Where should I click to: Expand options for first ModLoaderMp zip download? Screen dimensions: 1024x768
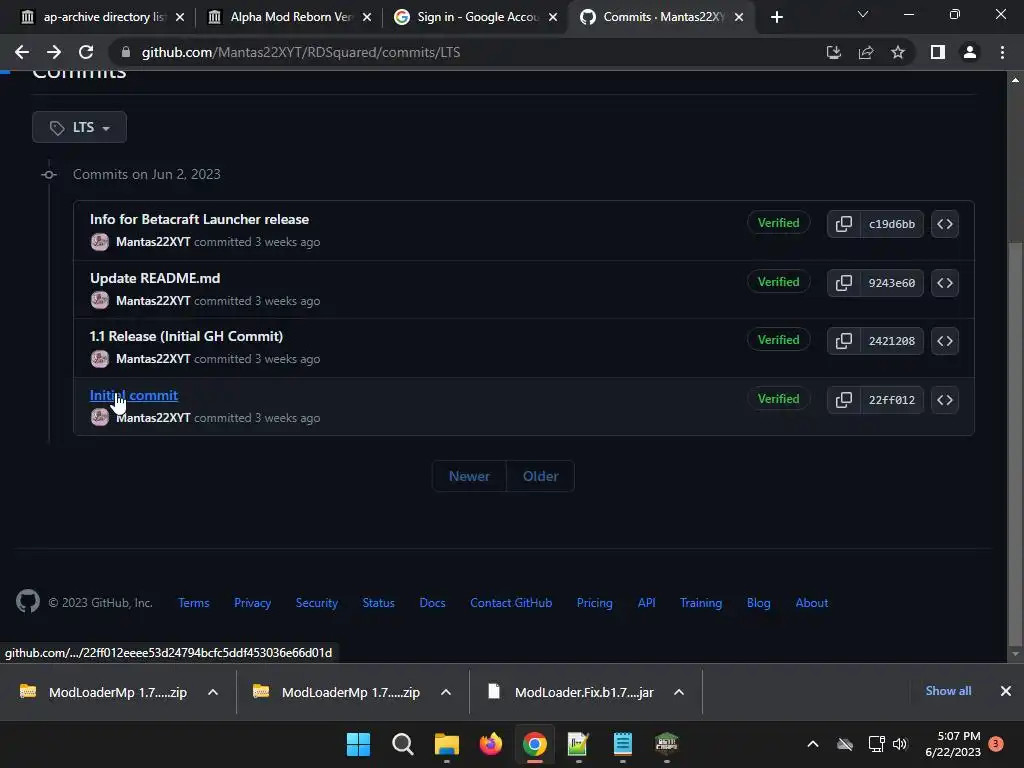213,692
